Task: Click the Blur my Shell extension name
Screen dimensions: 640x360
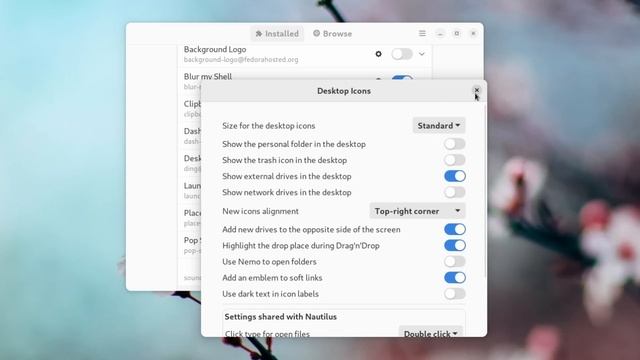Action: click(x=208, y=76)
